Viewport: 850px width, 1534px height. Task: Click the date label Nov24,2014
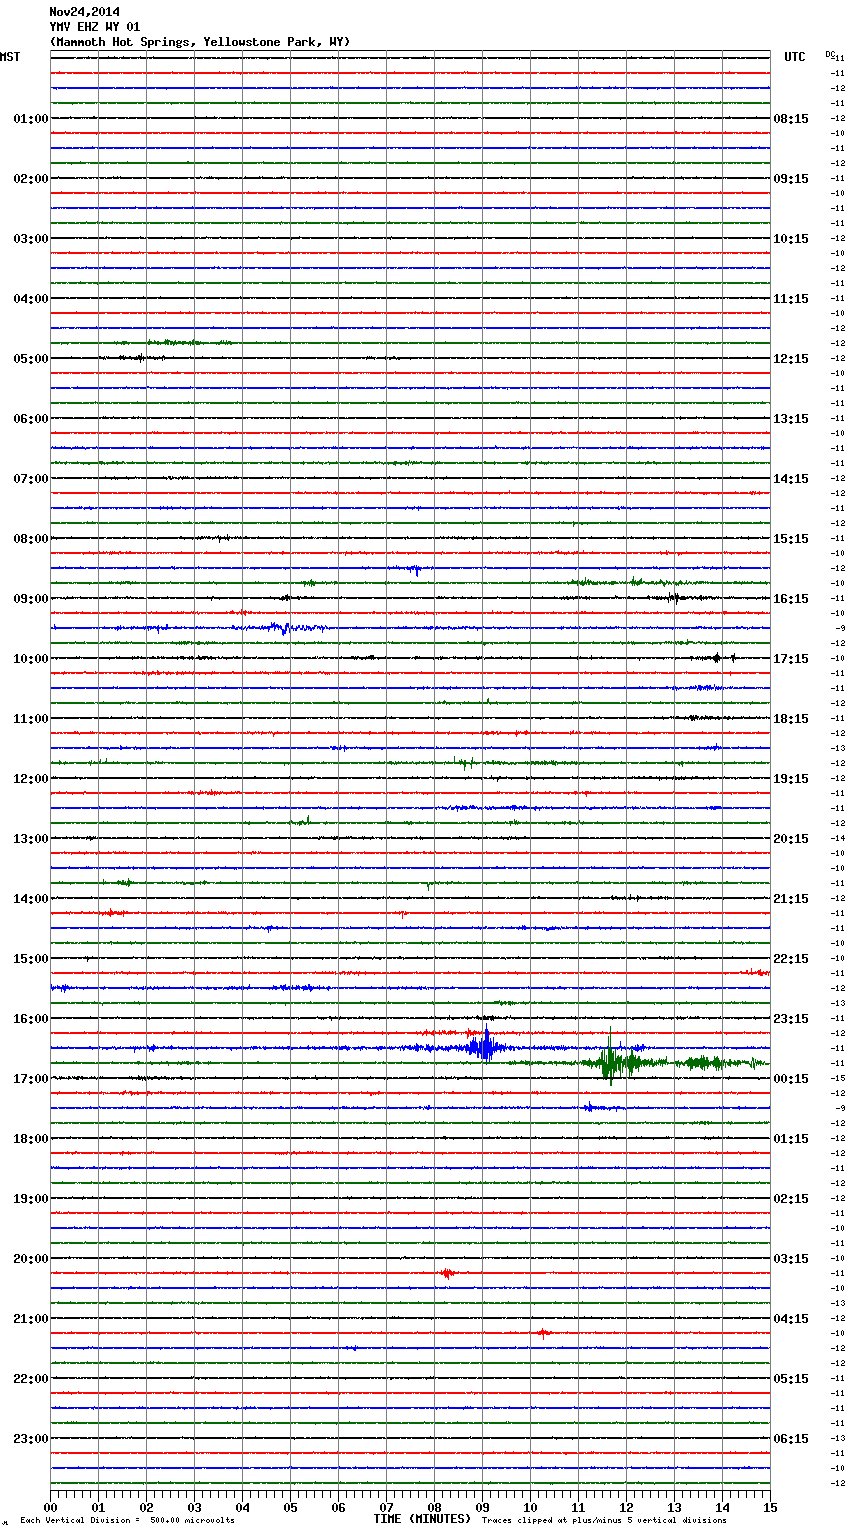click(84, 12)
